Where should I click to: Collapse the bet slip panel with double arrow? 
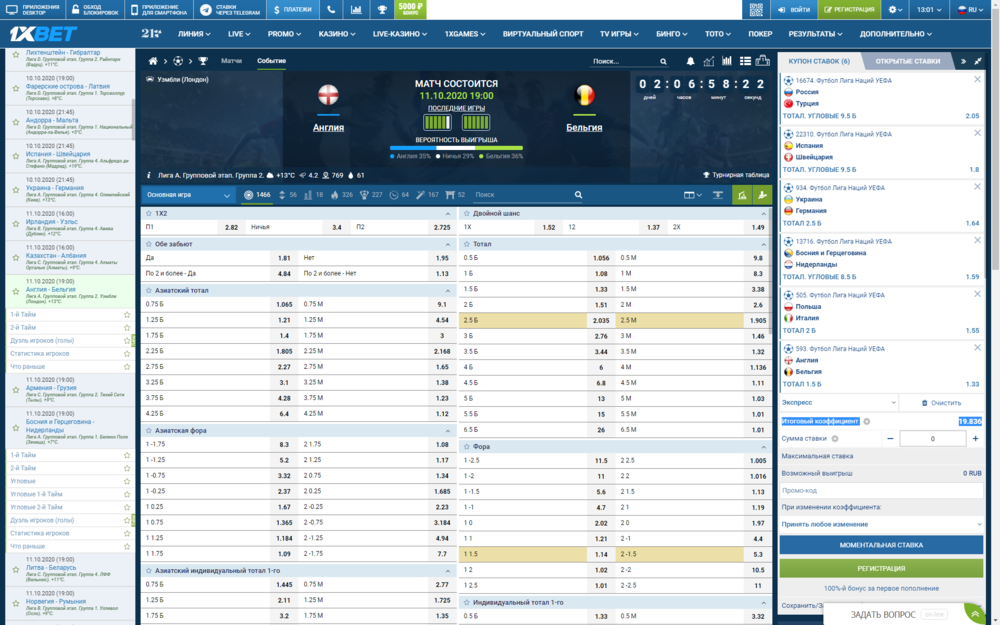[963, 61]
